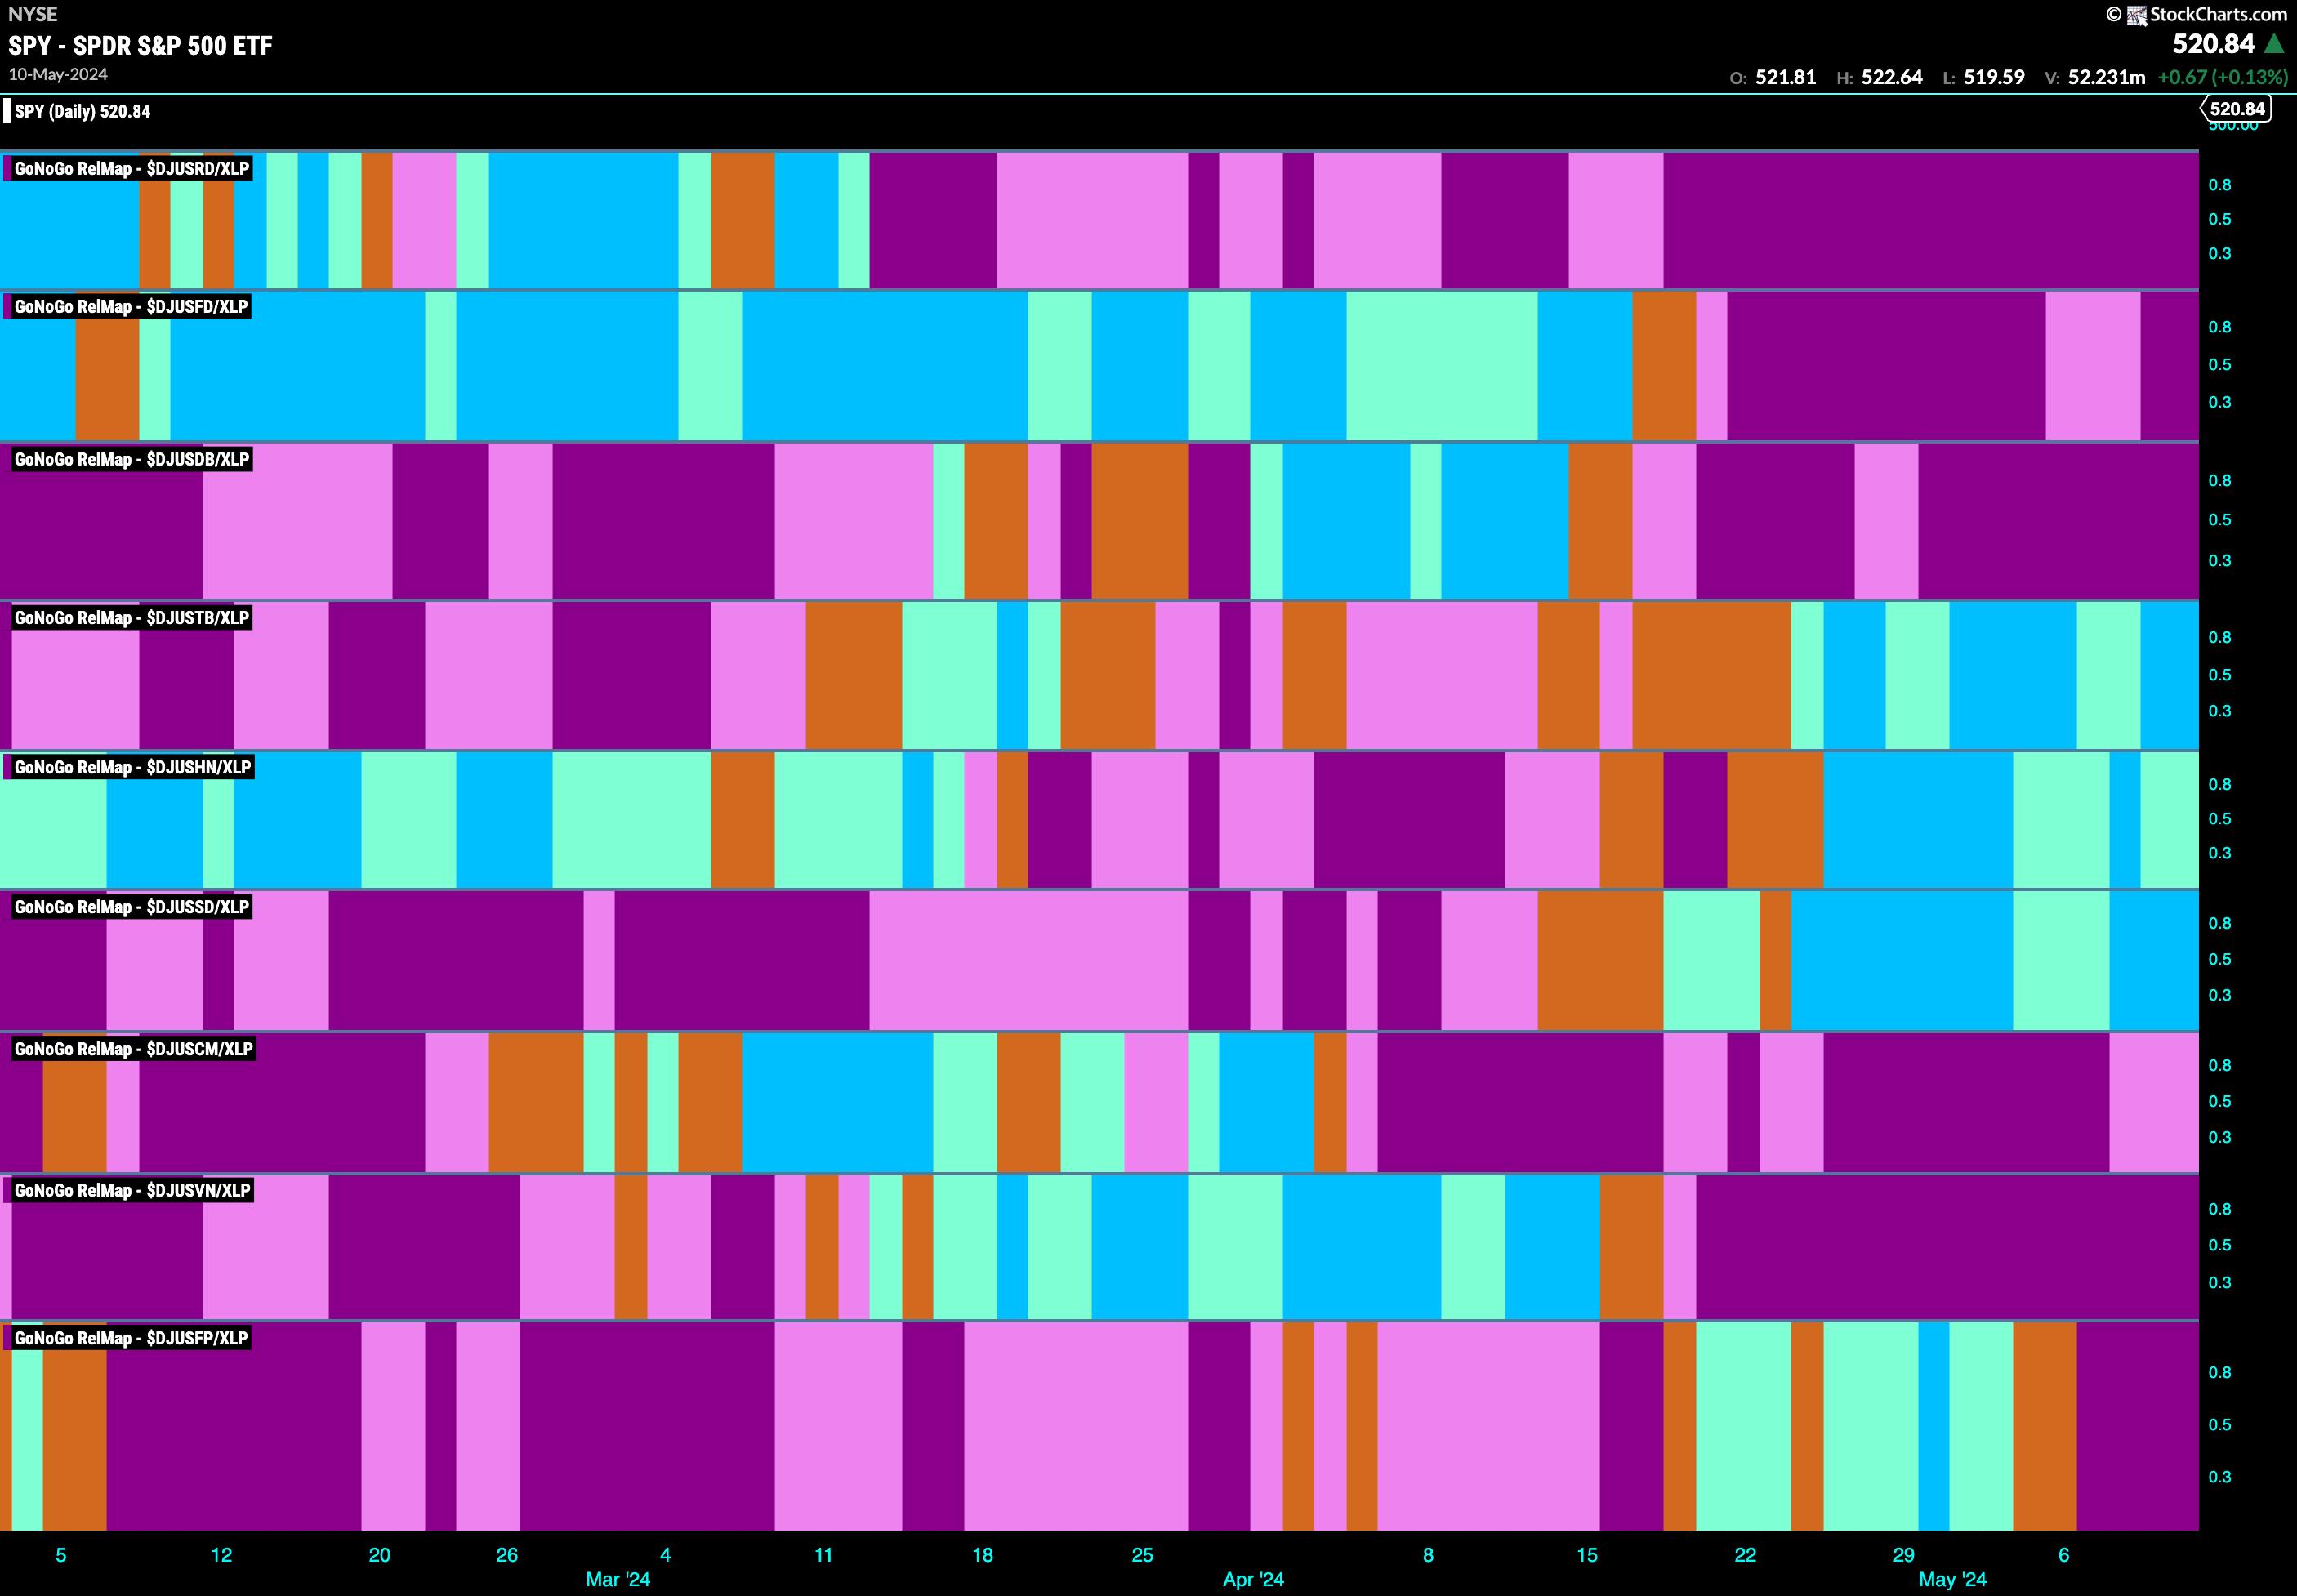The width and height of the screenshot is (2297, 1596).
Task: Click the Apr '24 label on the date axis
Action: point(1252,1579)
